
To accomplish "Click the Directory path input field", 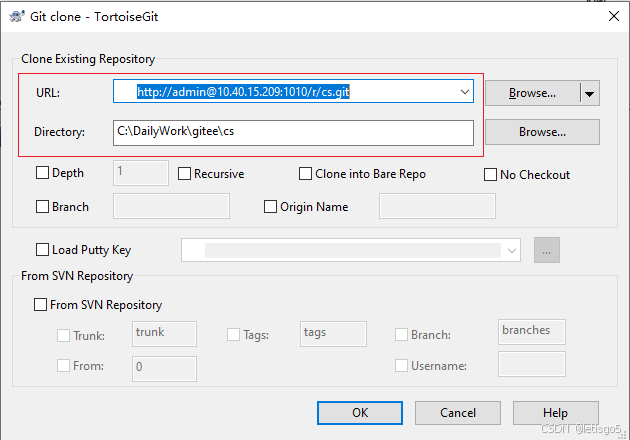I will (293, 133).
